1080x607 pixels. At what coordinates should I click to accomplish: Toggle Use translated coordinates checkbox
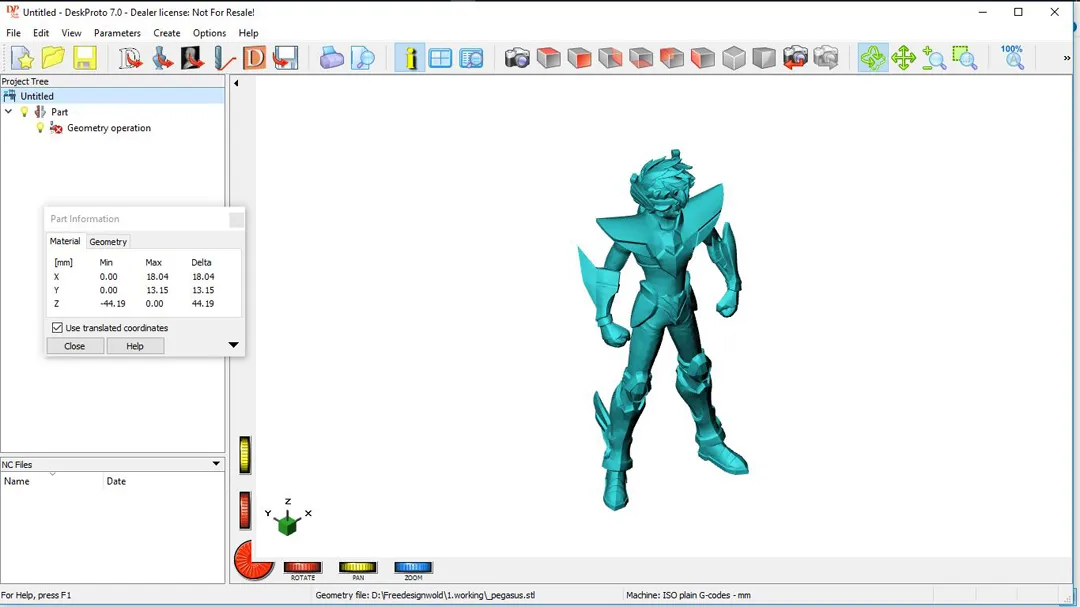[x=57, y=328]
